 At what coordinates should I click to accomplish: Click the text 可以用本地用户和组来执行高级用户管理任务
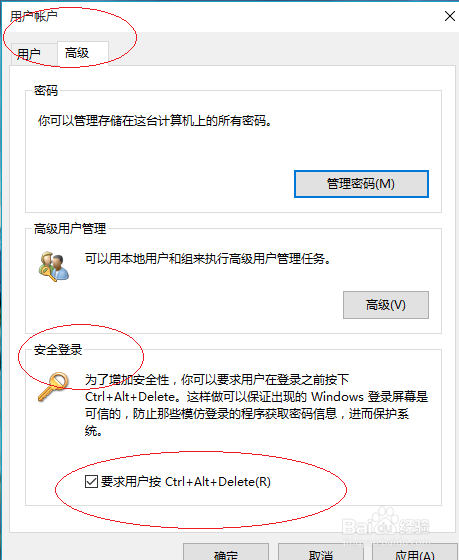tap(208, 259)
